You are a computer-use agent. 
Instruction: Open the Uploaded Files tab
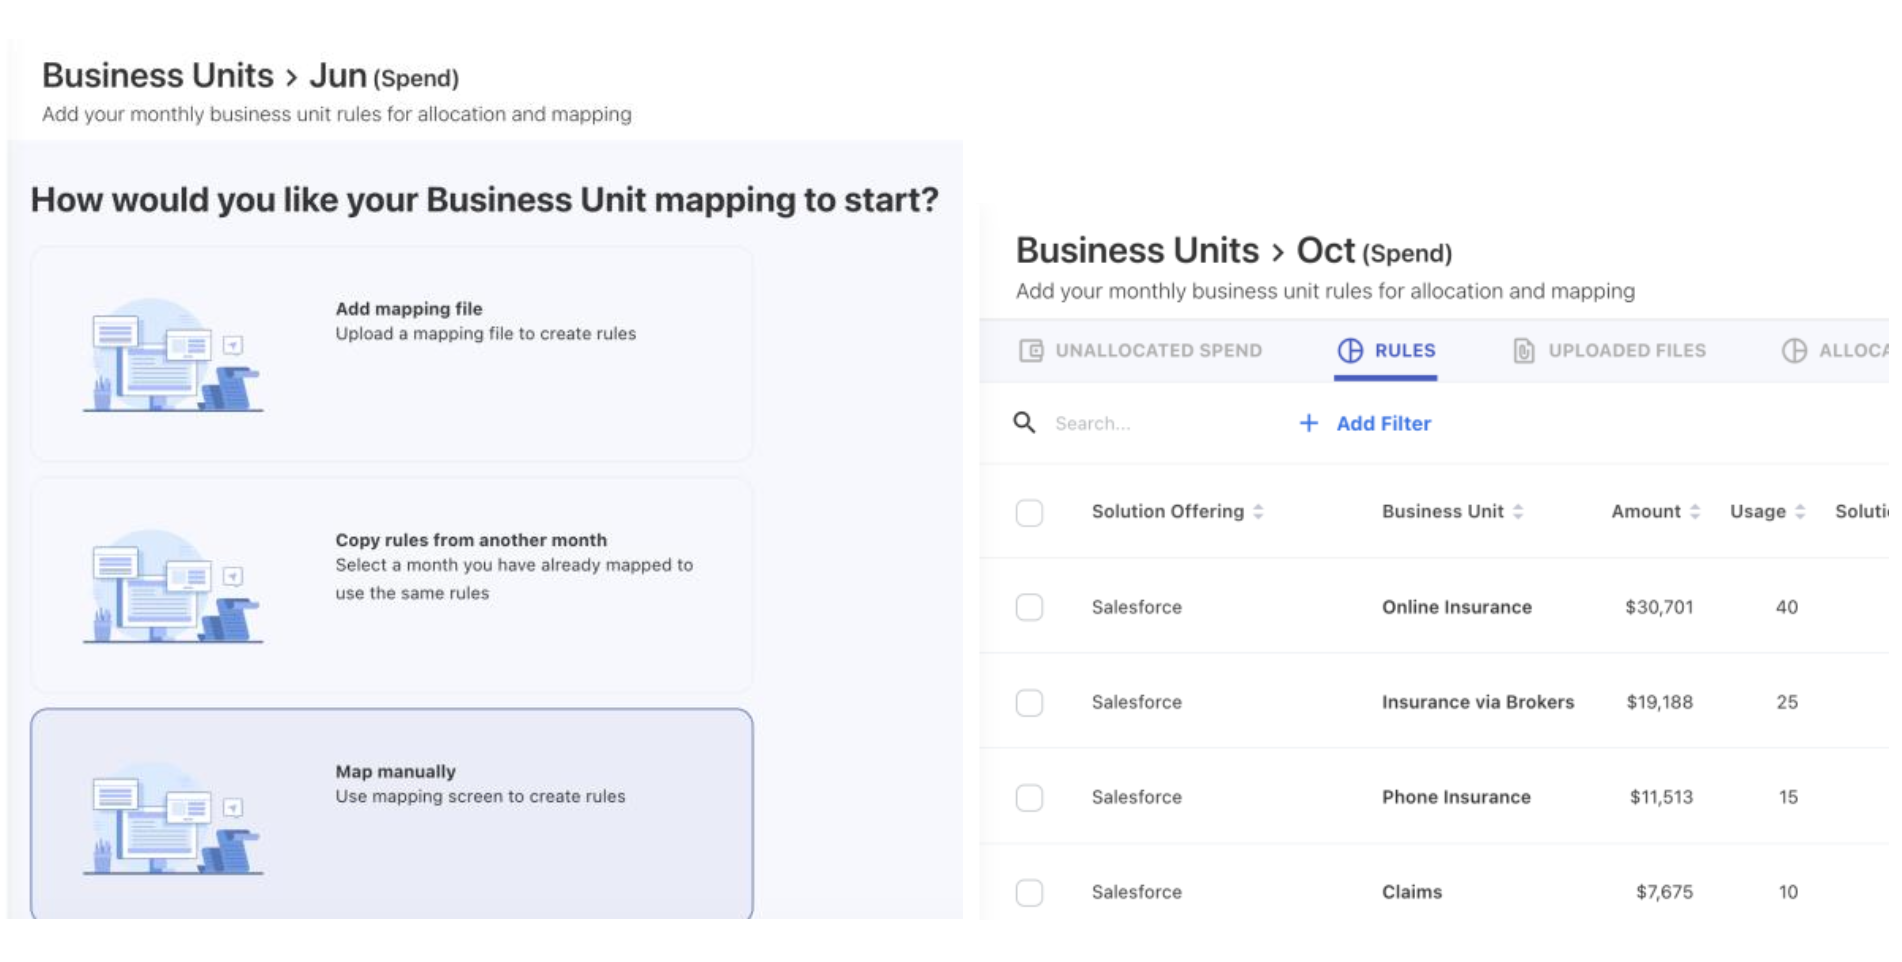click(x=1626, y=351)
